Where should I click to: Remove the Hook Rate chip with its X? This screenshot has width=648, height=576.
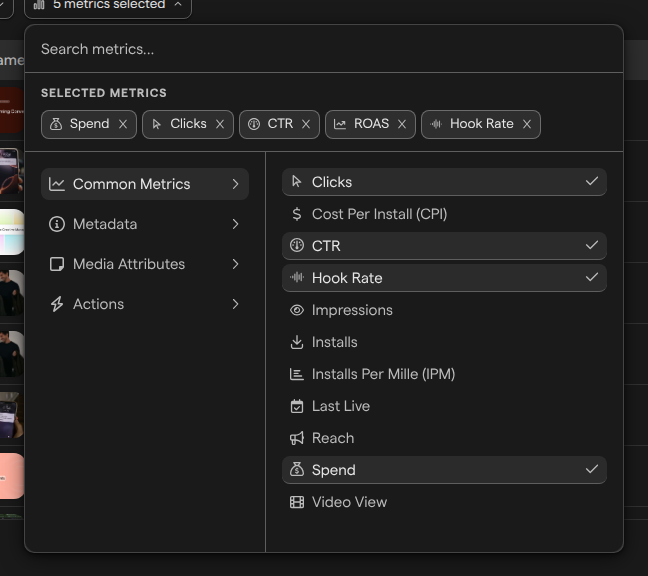(527, 124)
